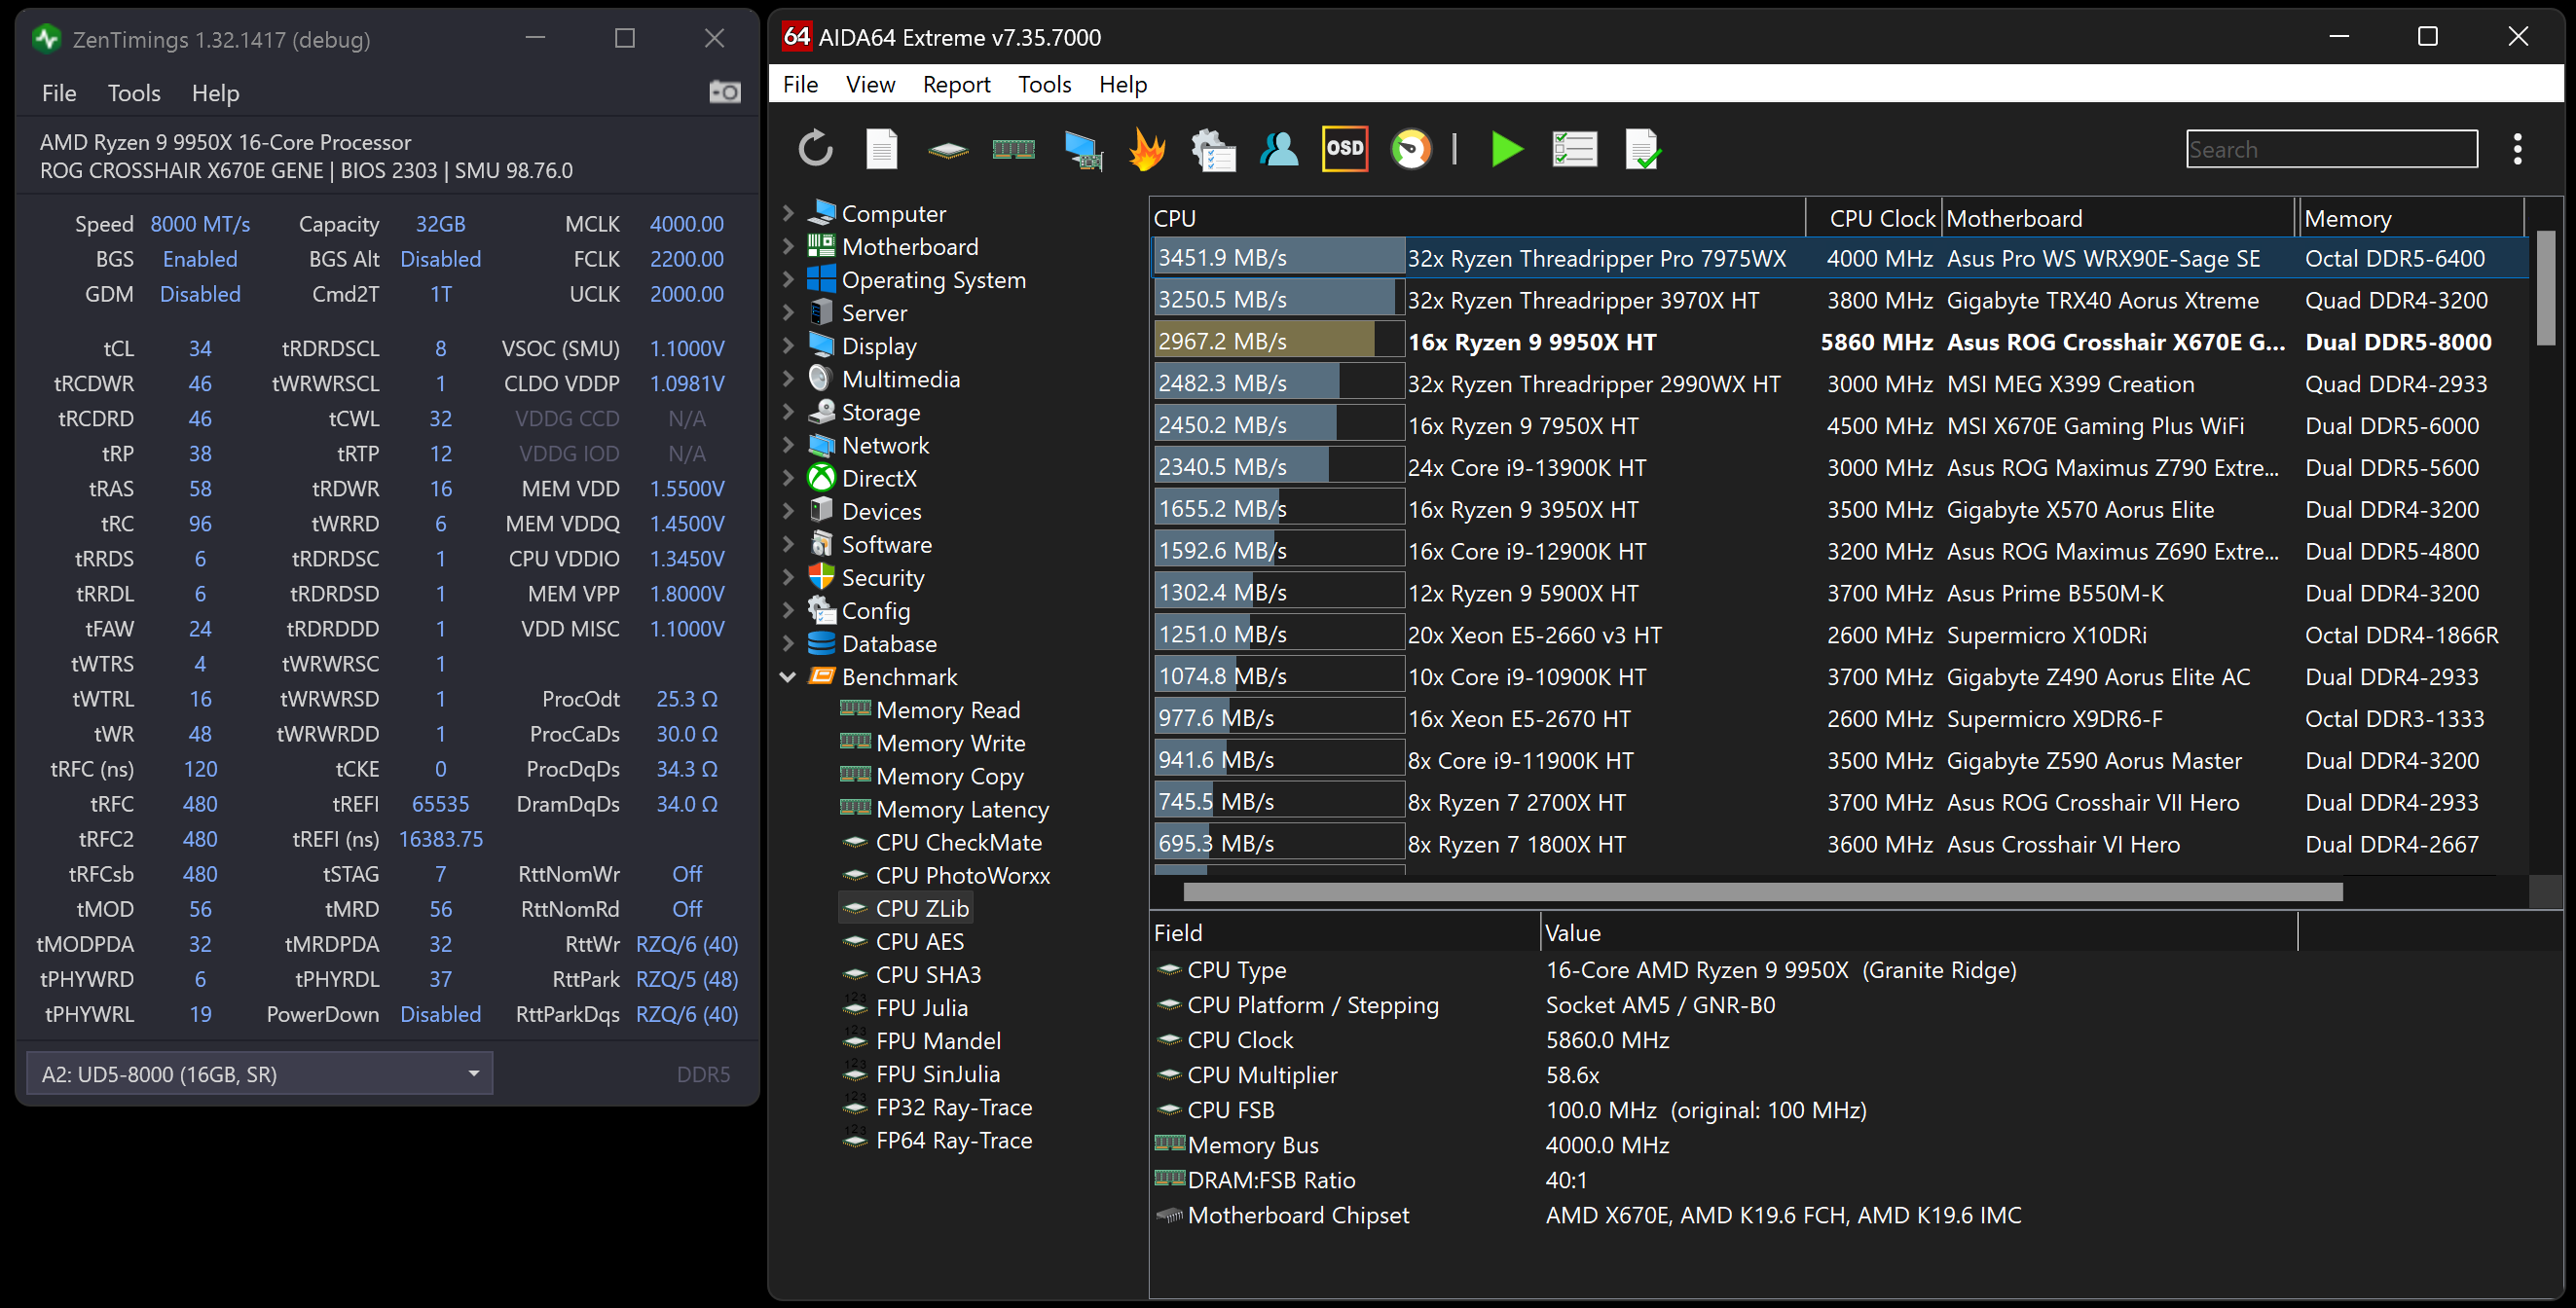Image resolution: width=2576 pixels, height=1308 pixels.
Task: Click the horizontal scrollbar under results list
Action: point(1760,891)
